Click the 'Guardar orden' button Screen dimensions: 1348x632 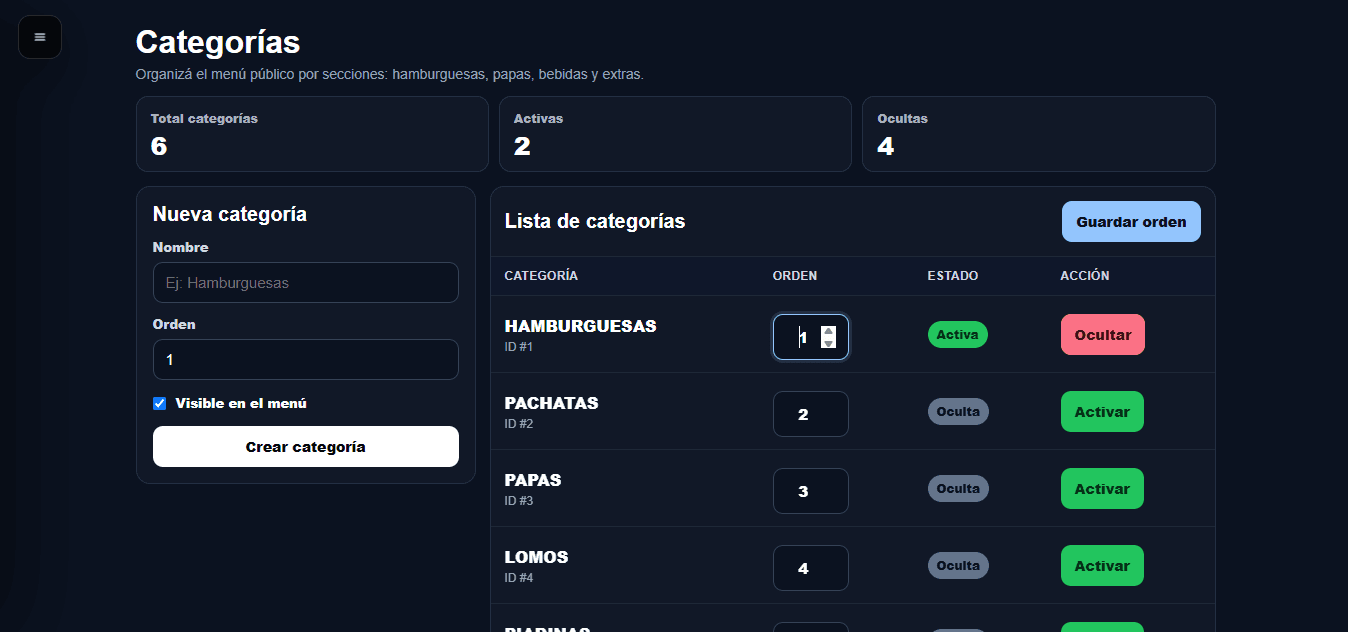click(x=1131, y=222)
